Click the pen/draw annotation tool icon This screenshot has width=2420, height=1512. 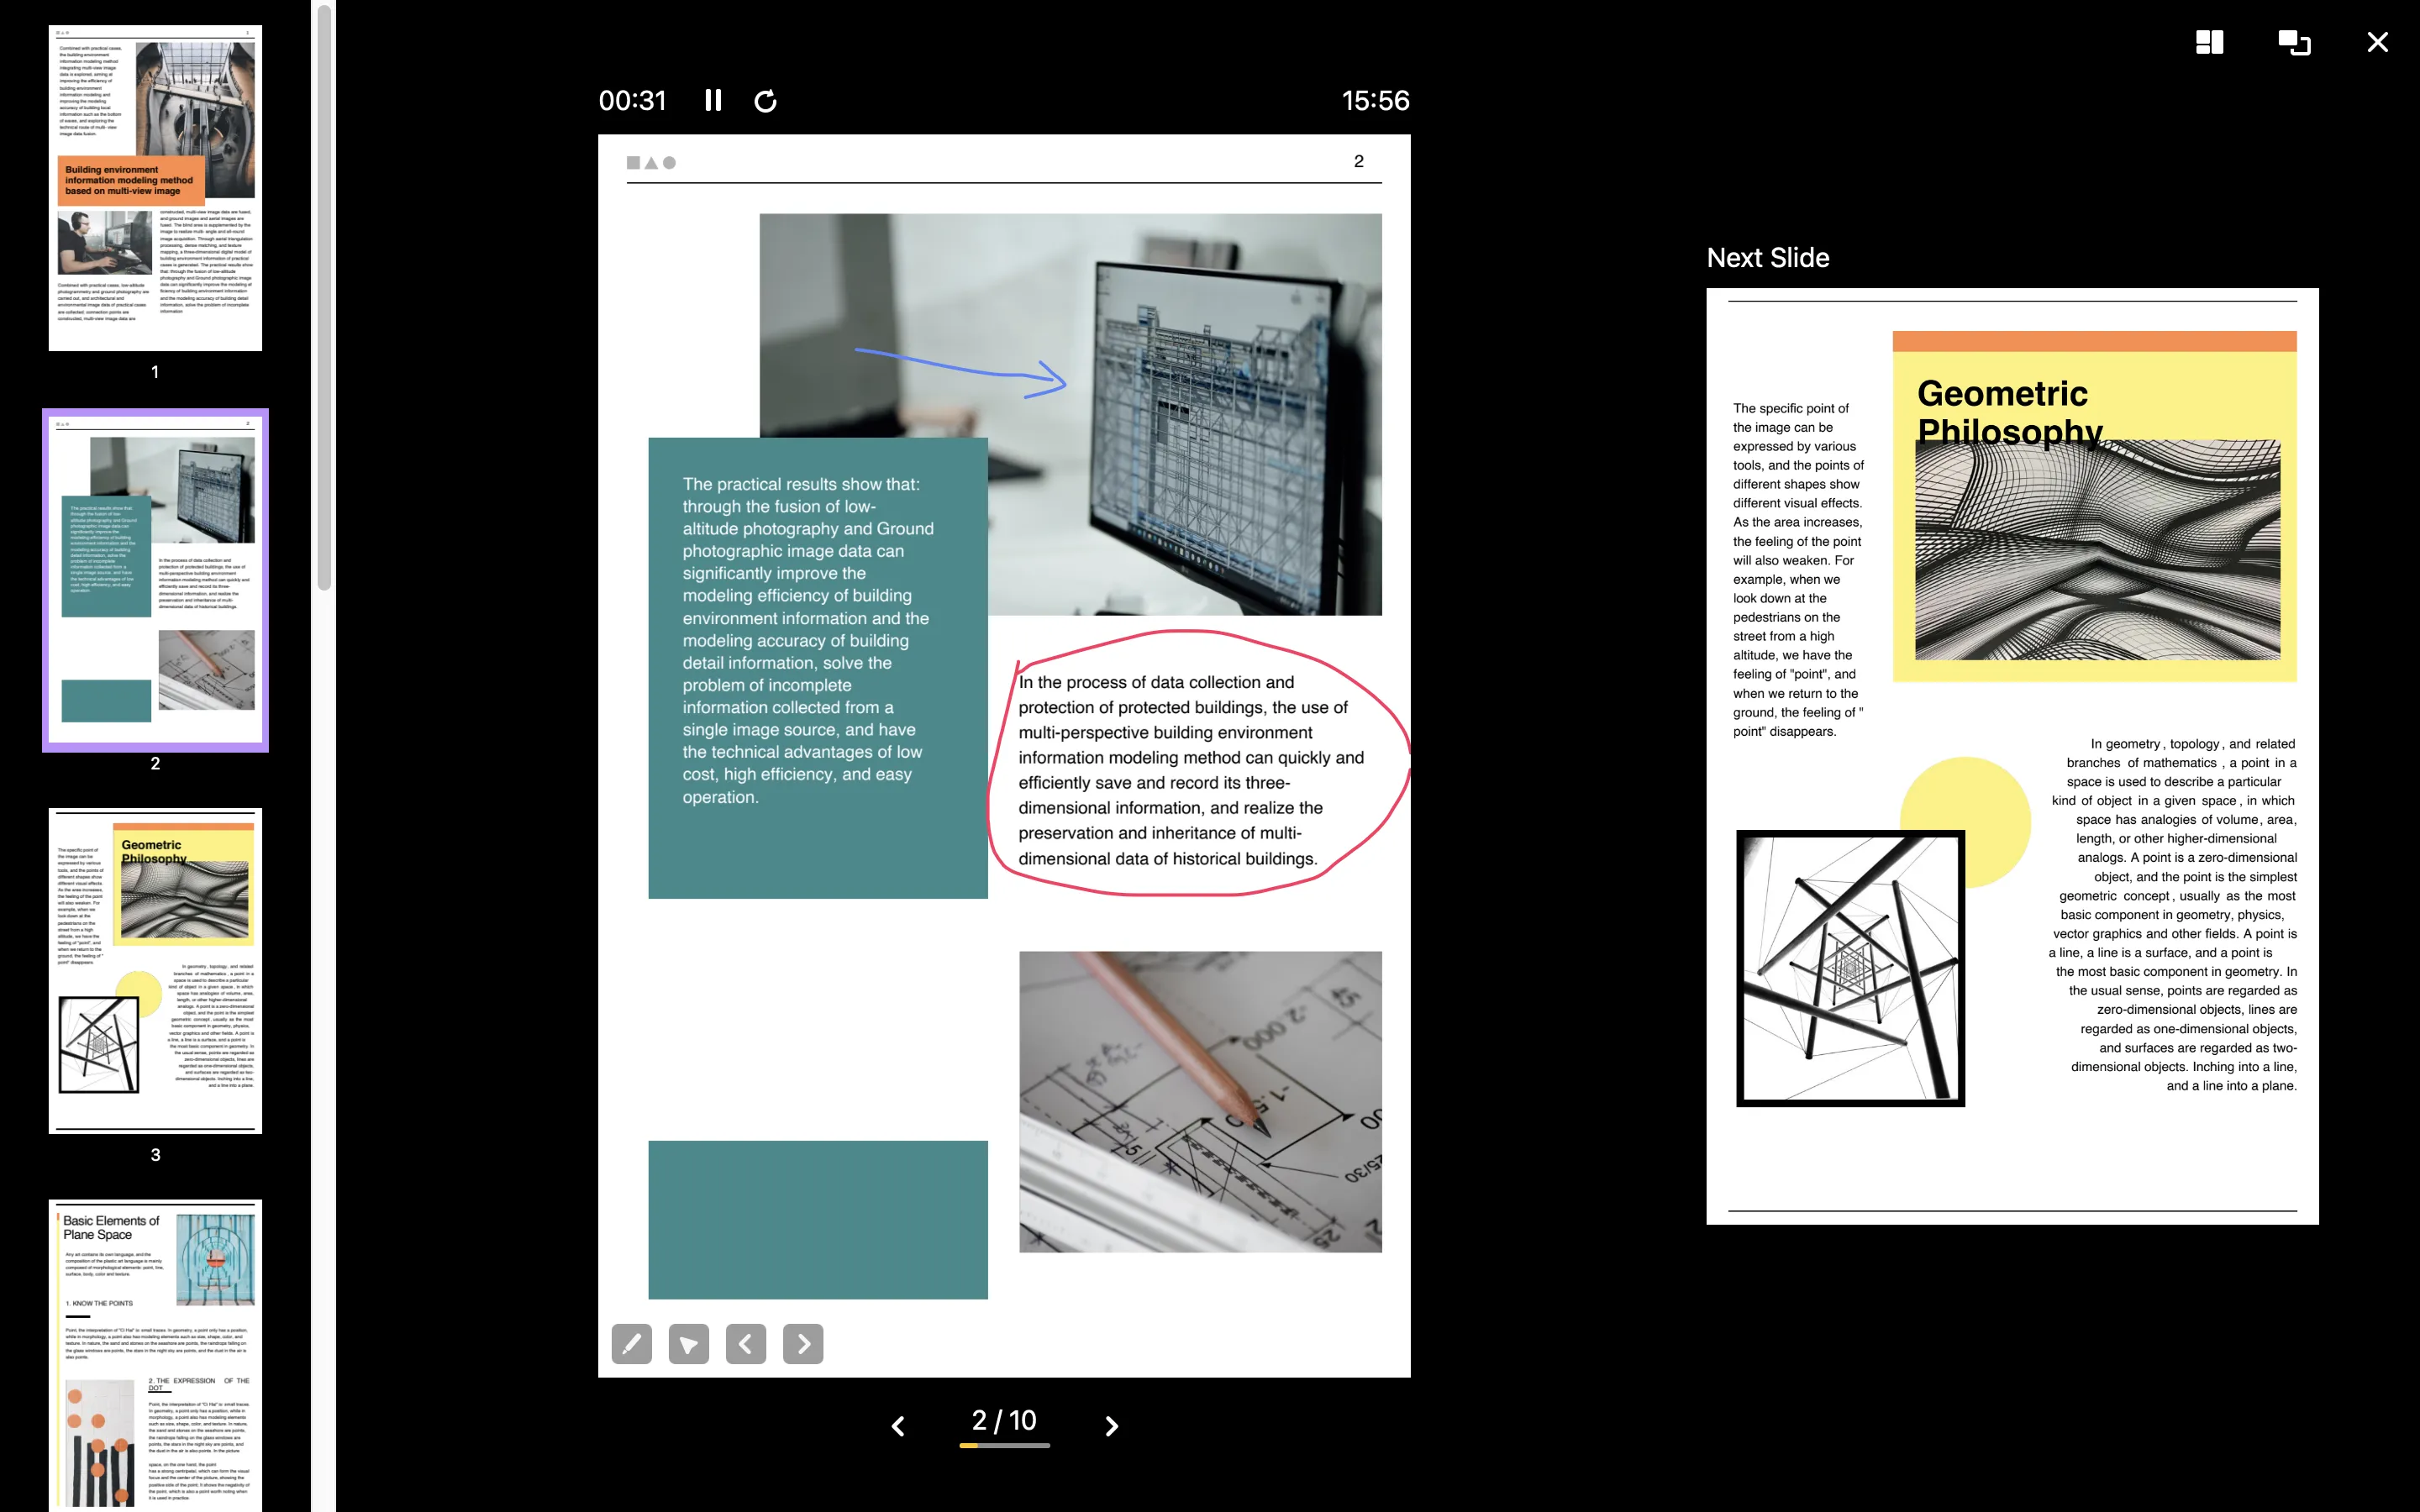click(633, 1343)
